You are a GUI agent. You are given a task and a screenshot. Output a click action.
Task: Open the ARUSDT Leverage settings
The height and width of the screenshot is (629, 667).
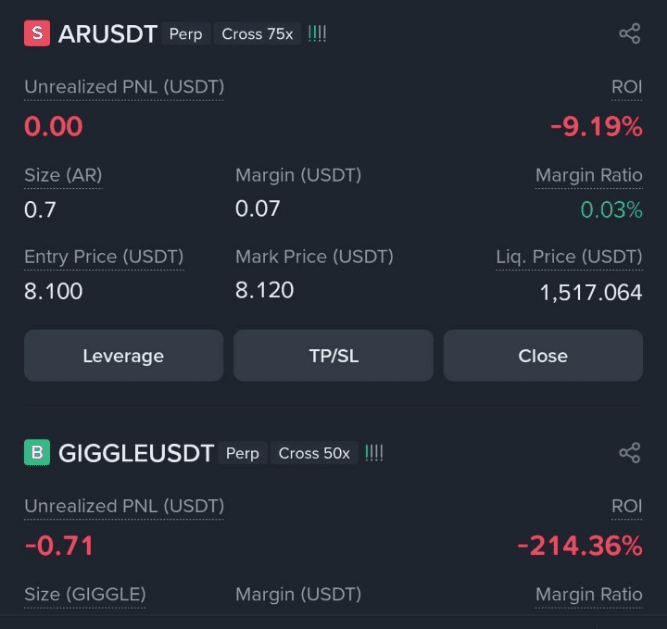point(124,356)
